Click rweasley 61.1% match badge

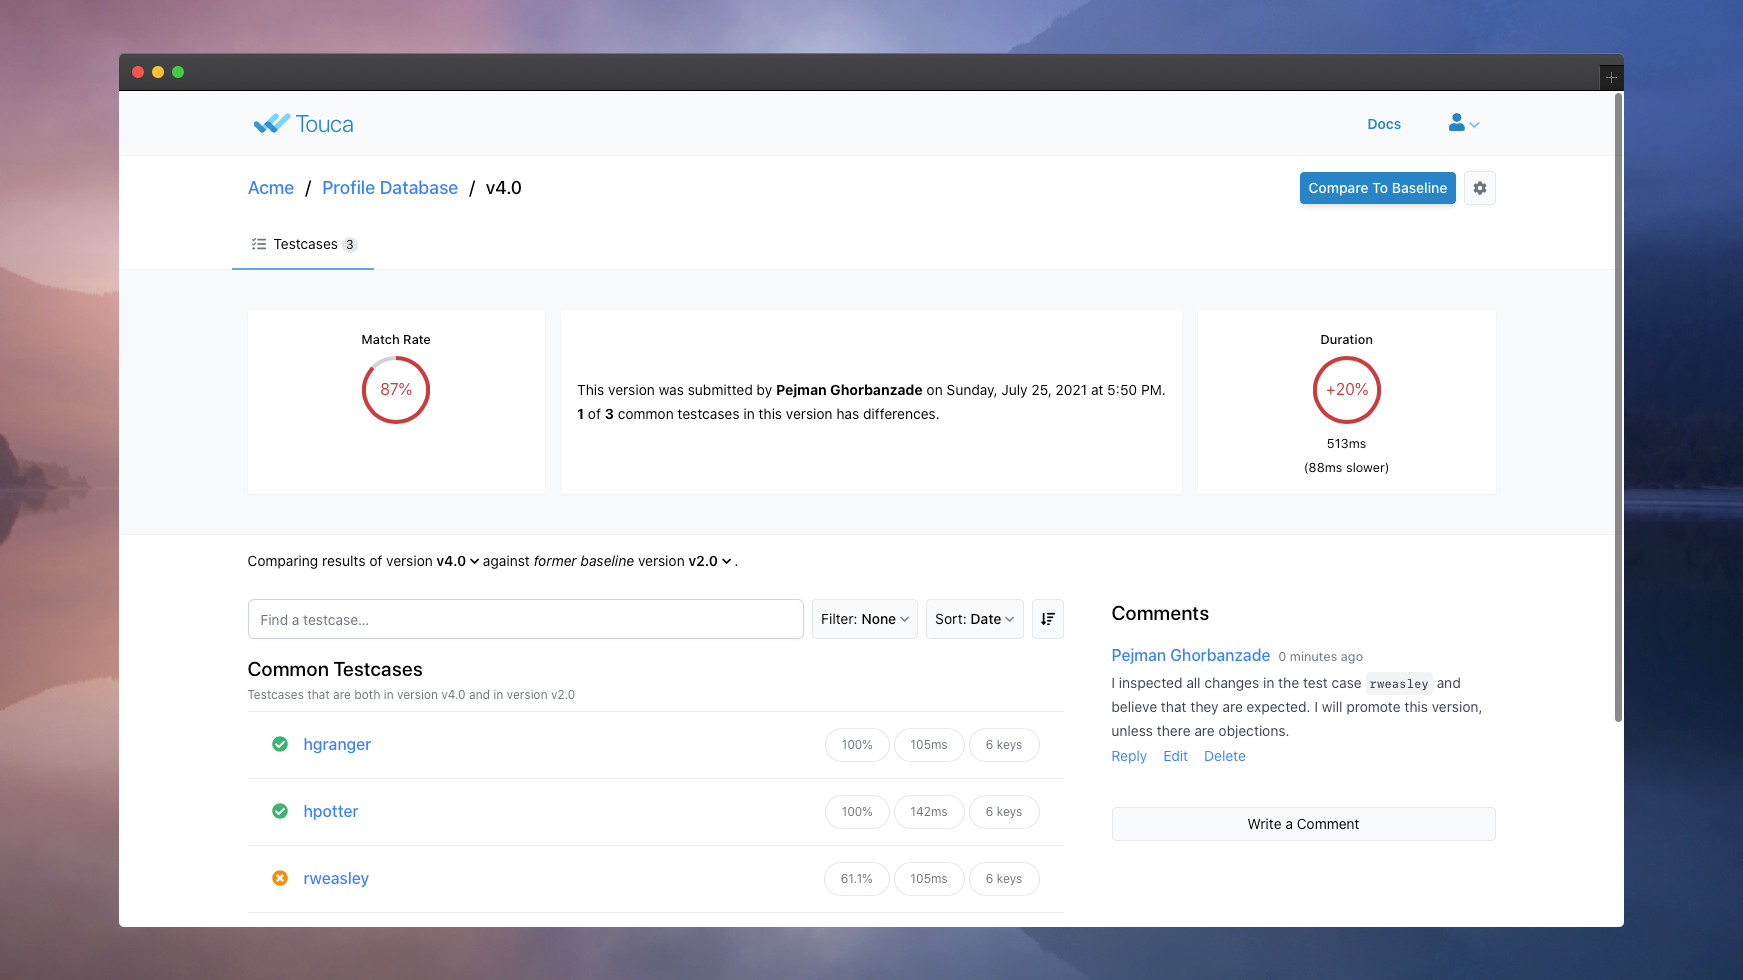pyautogui.click(x=857, y=879)
